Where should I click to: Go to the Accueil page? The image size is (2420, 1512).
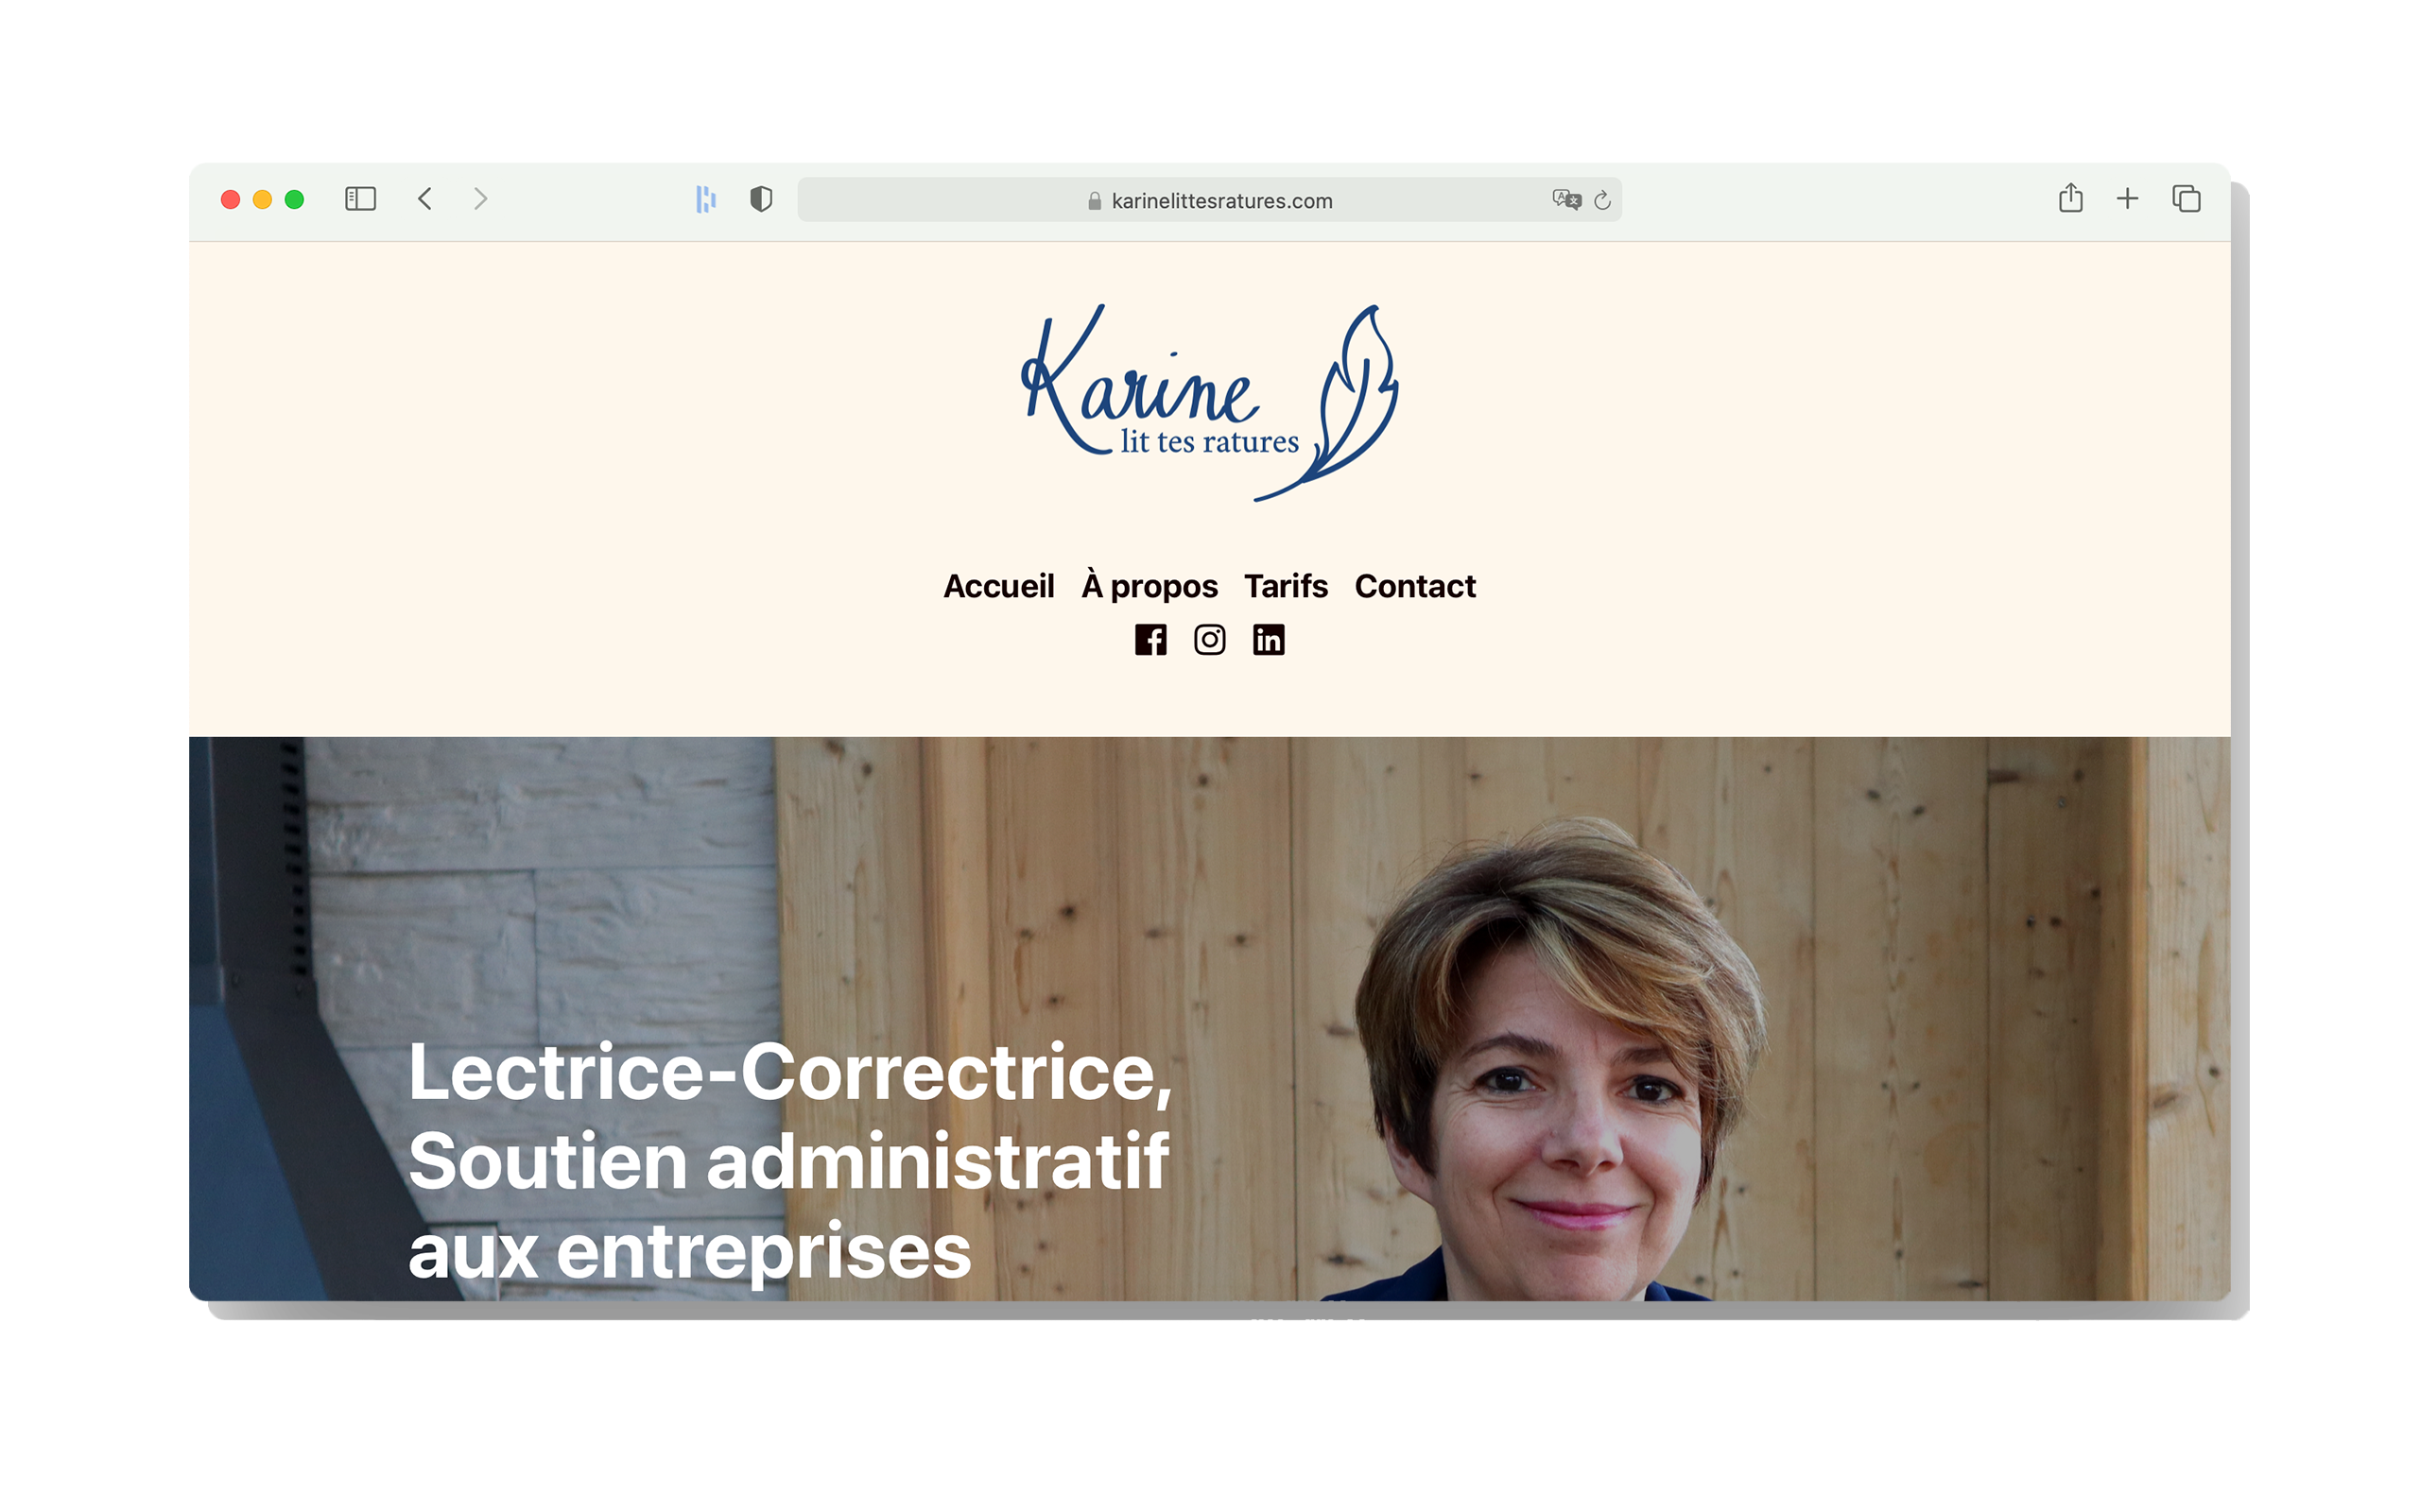coord(998,586)
